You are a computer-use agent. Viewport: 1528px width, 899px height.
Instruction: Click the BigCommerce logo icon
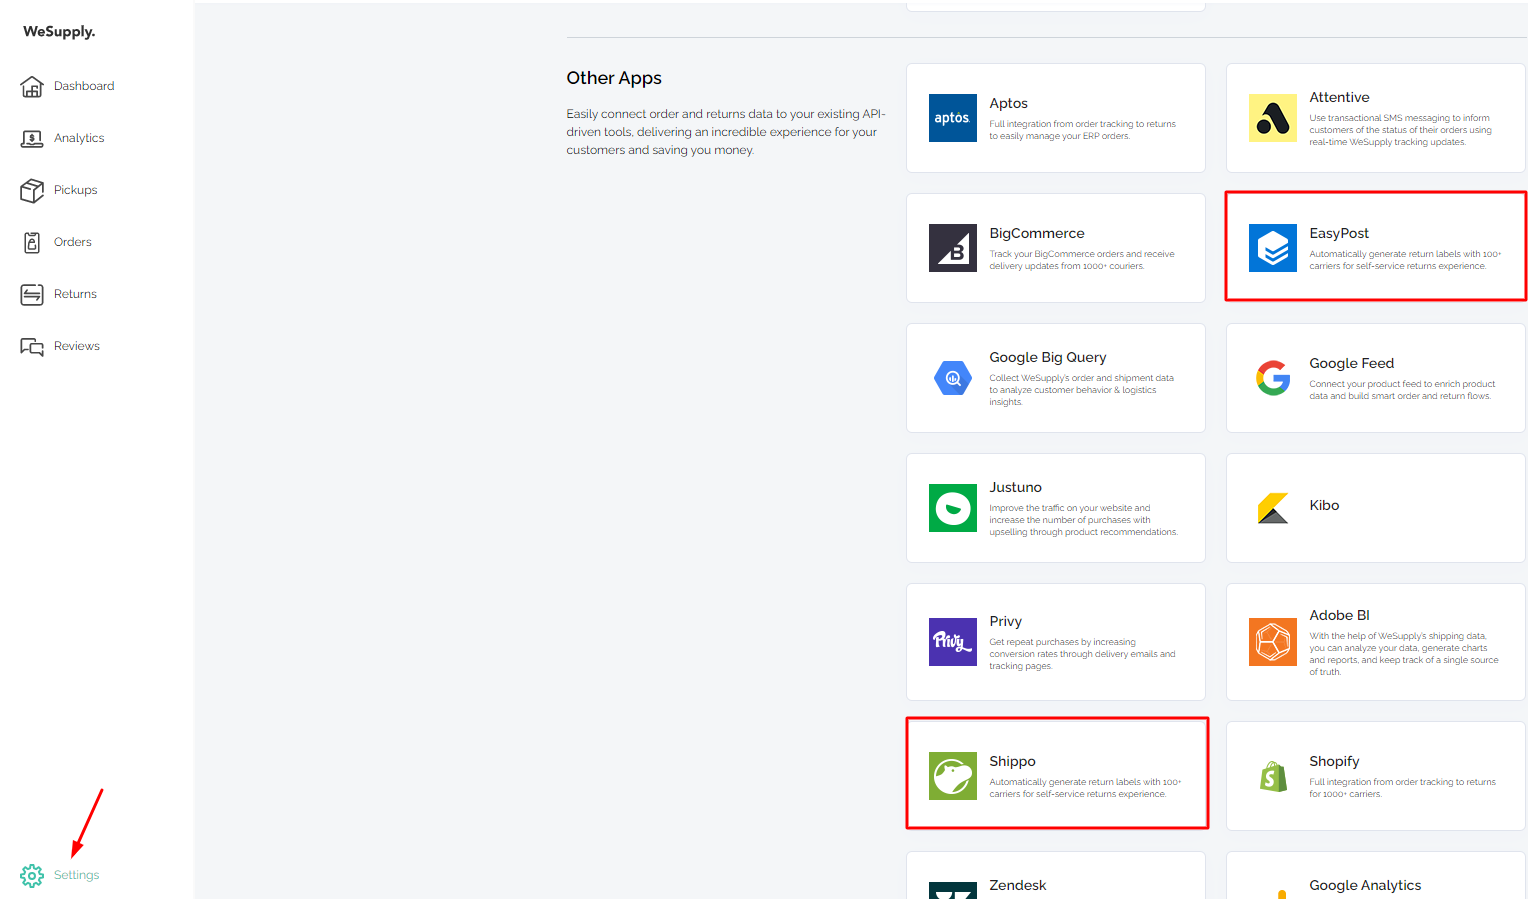point(953,248)
